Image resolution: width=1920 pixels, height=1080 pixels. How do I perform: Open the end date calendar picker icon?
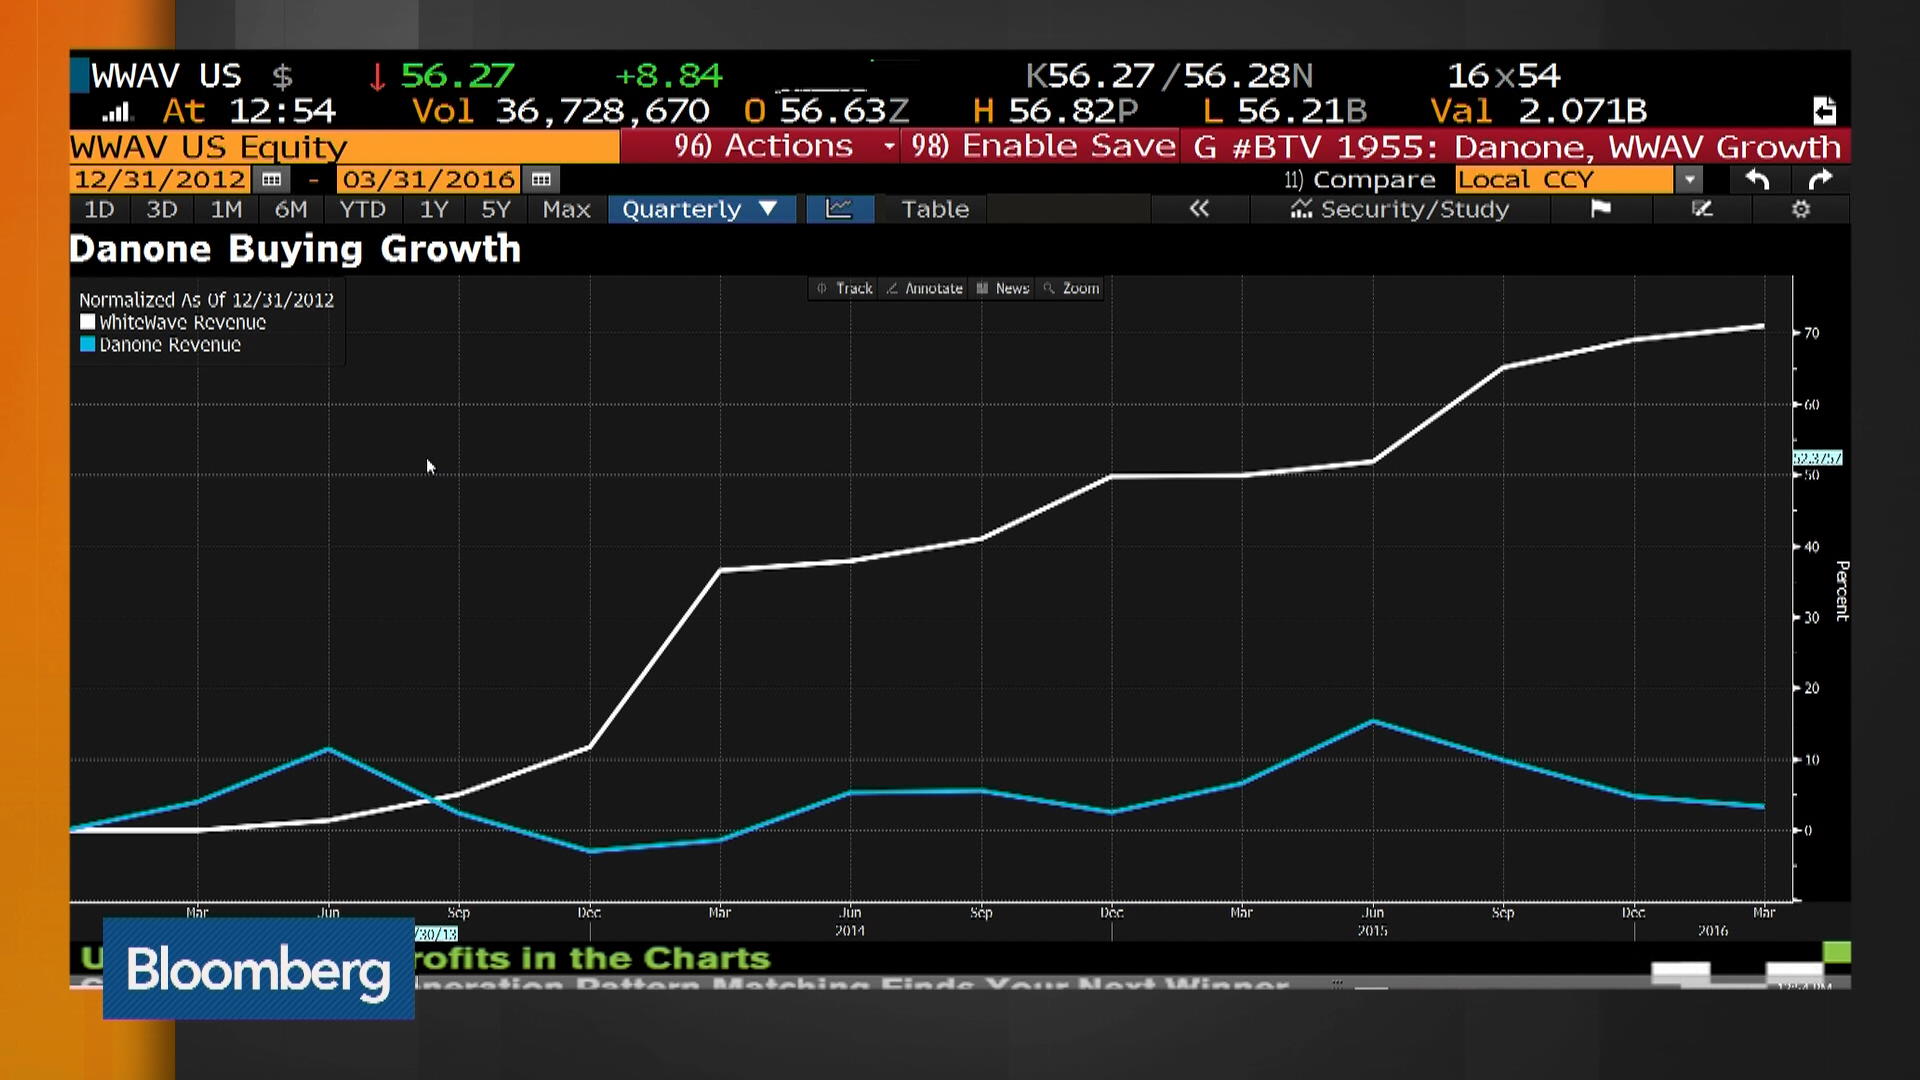[x=541, y=180]
